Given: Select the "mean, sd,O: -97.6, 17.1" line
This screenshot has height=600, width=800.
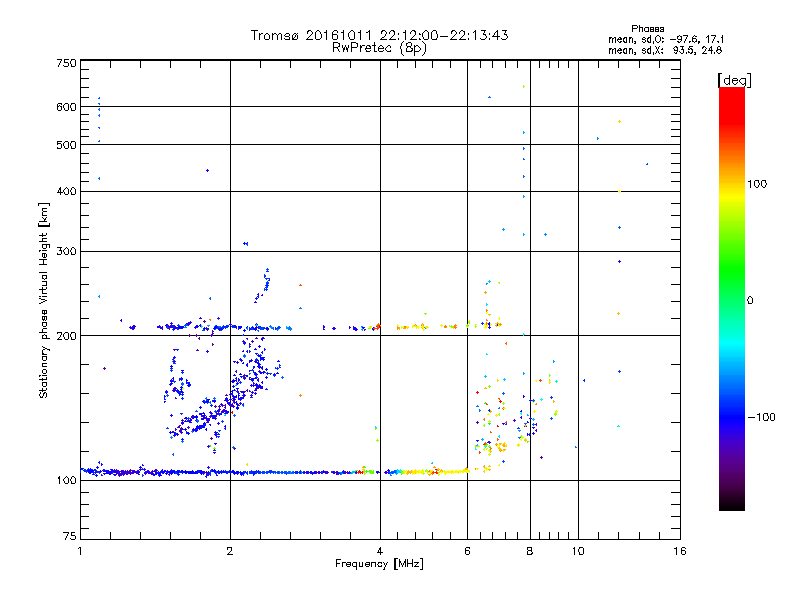Looking at the screenshot, I should pyautogui.click(x=666, y=39).
